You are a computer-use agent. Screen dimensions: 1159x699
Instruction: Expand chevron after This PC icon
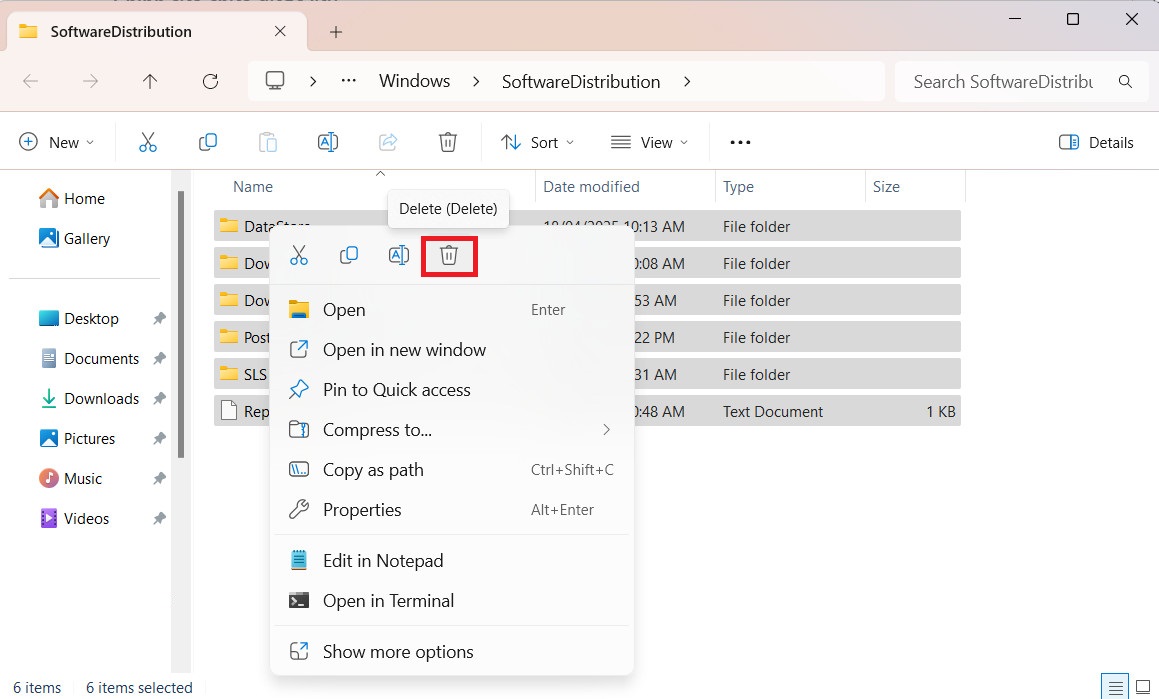pos(313,81)
